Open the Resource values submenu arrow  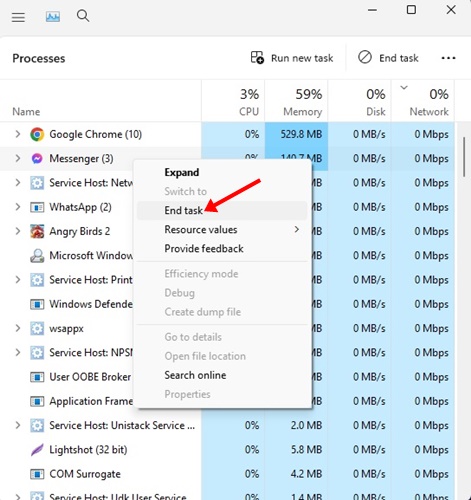tap(297, 229)
